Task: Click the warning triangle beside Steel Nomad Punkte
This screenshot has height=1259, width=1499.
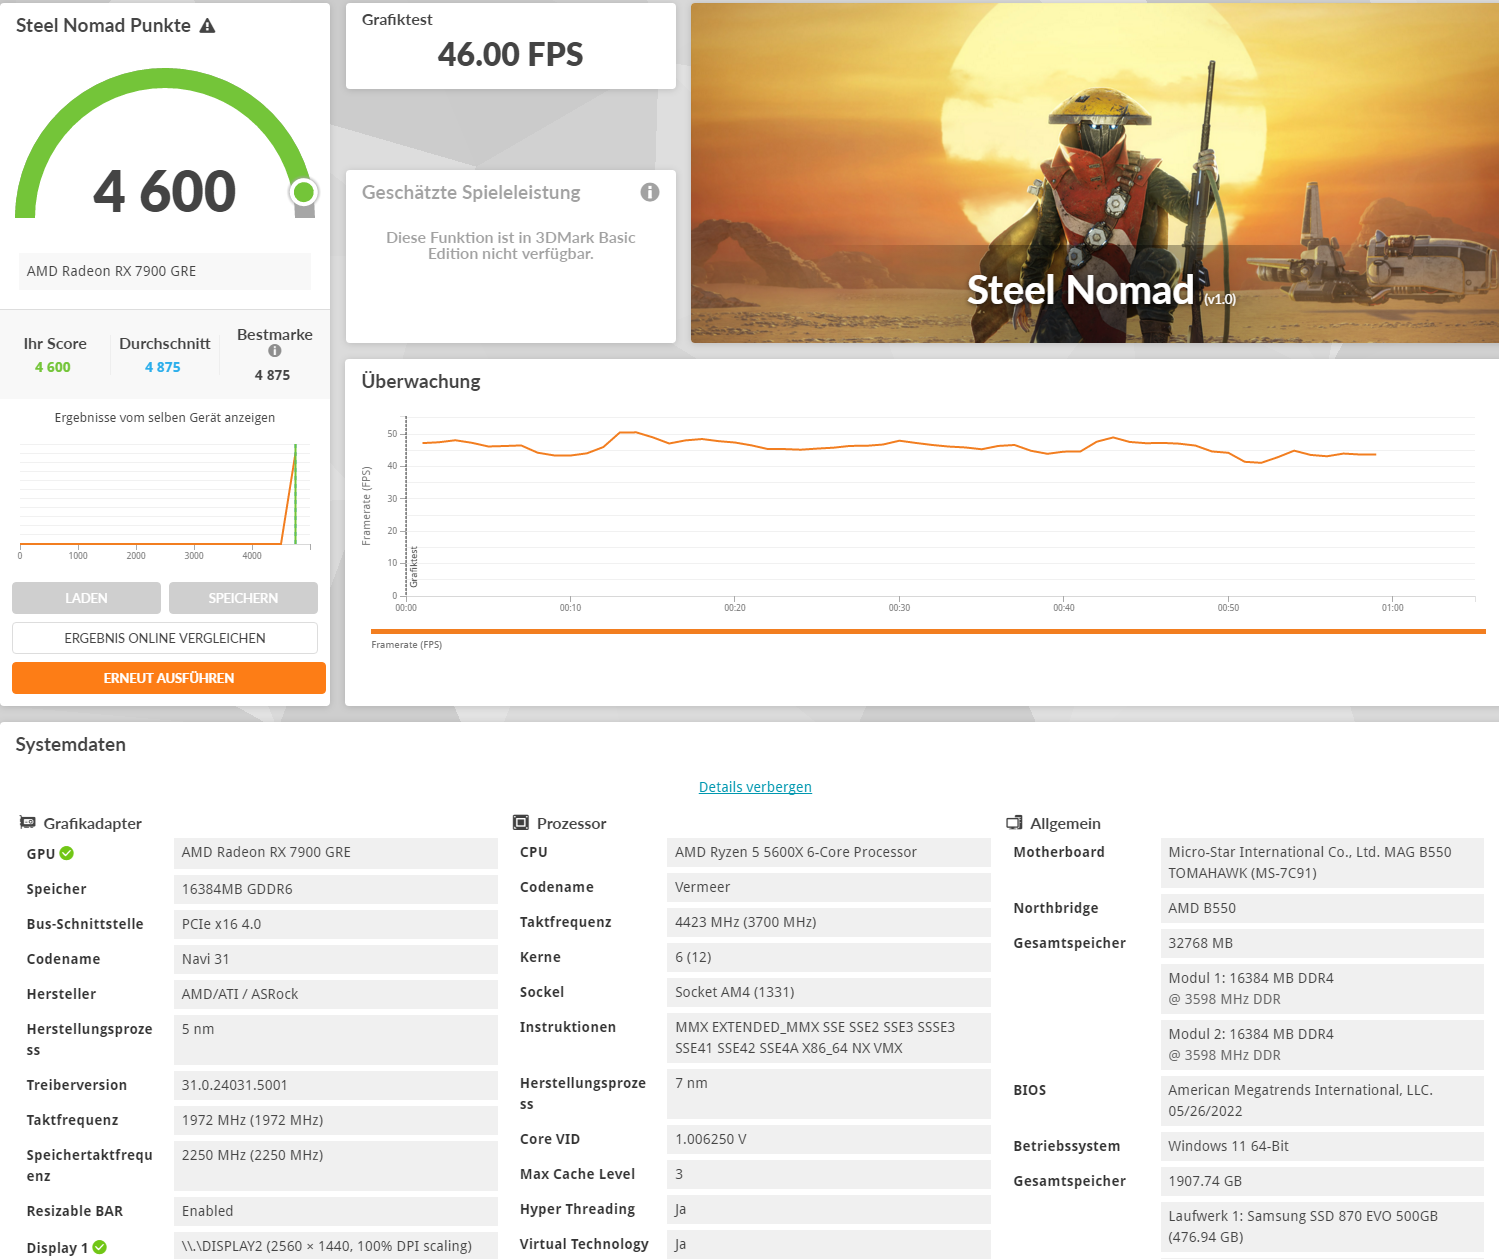Action: pos(207,26)
